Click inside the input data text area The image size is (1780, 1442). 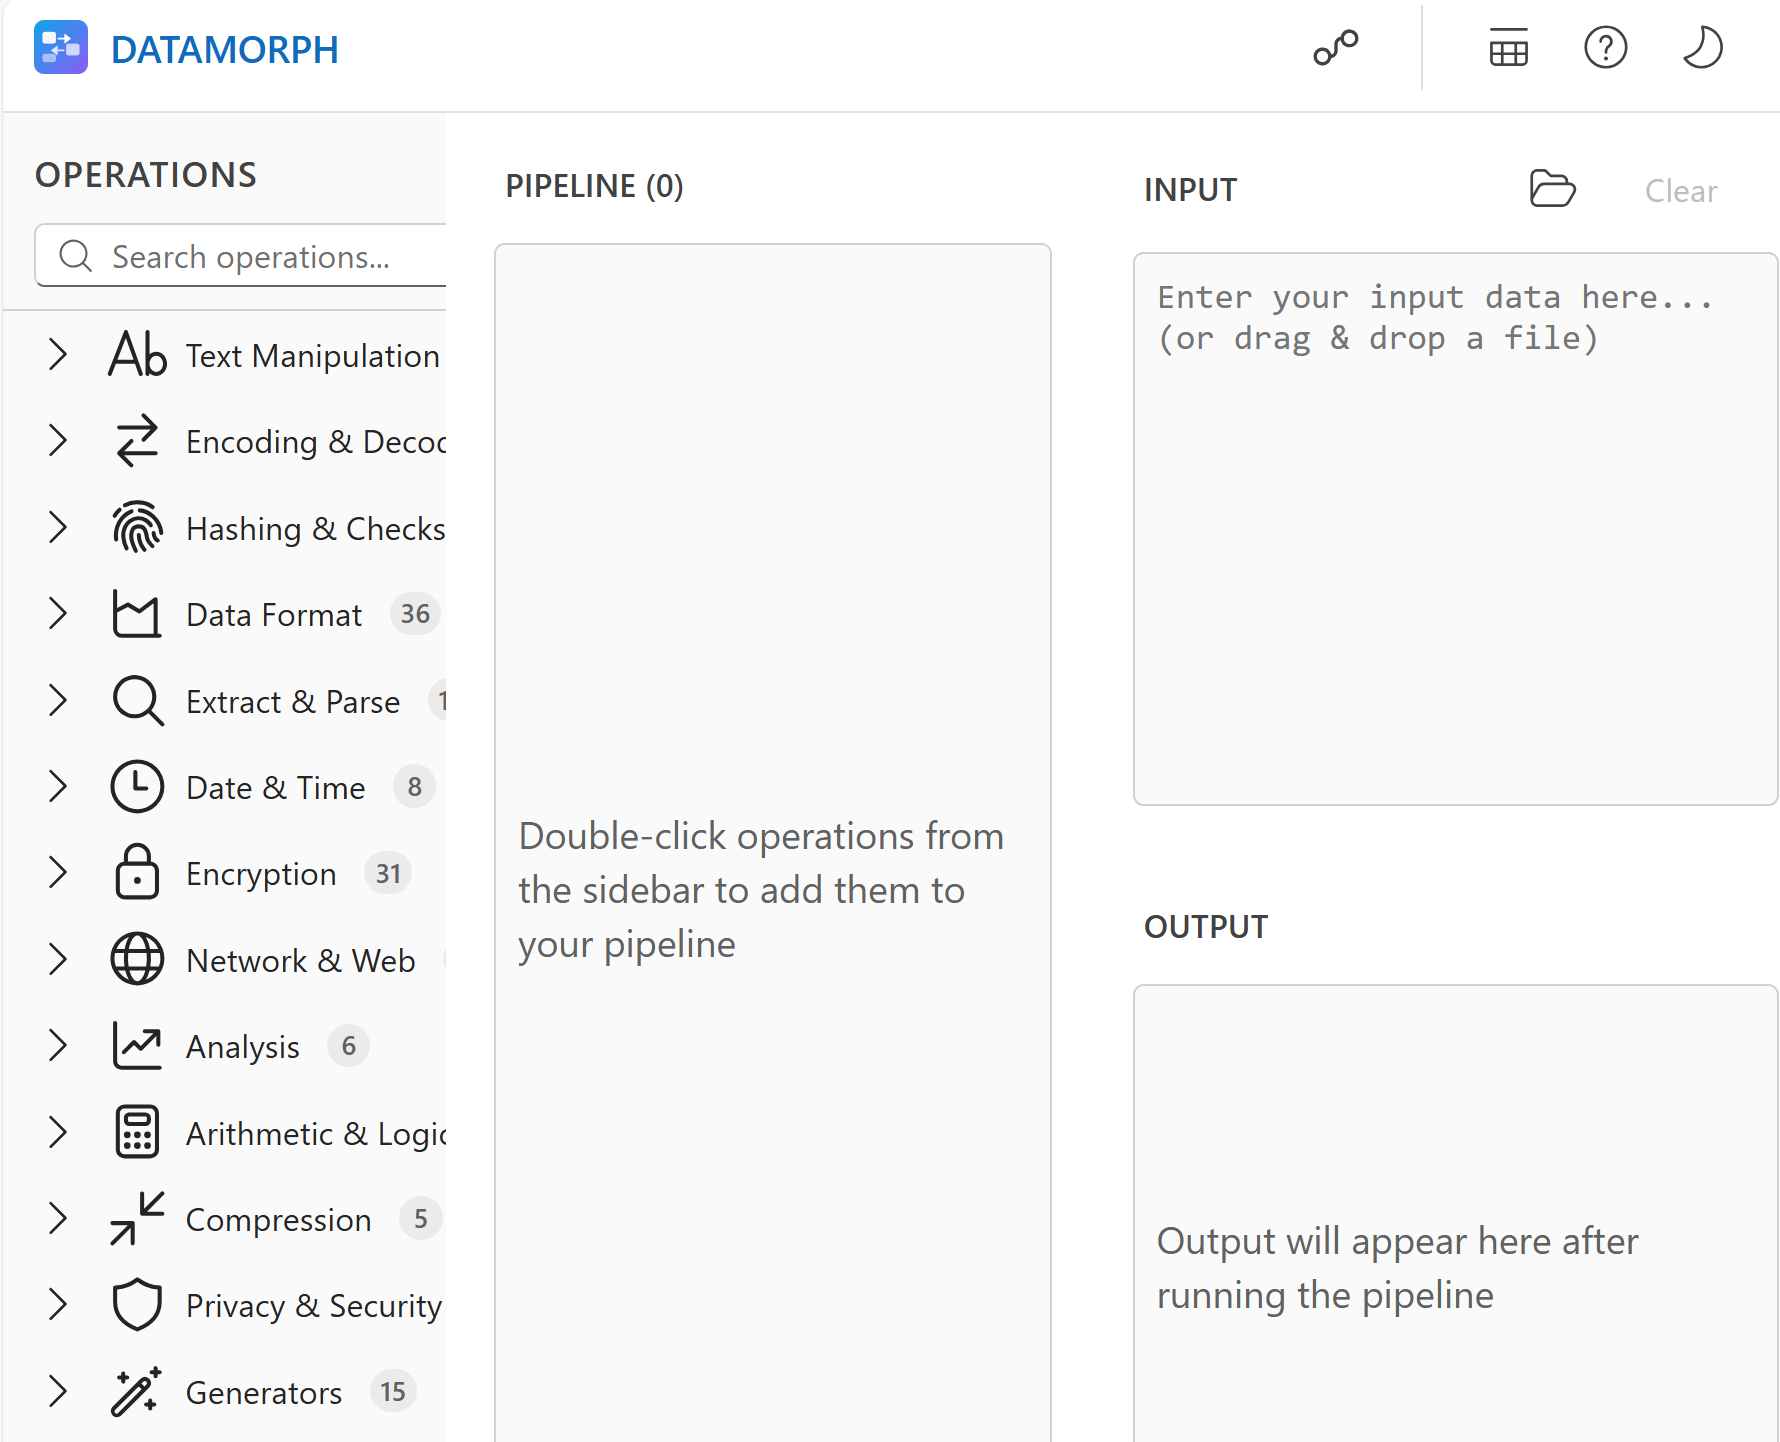click(1455, 550)
